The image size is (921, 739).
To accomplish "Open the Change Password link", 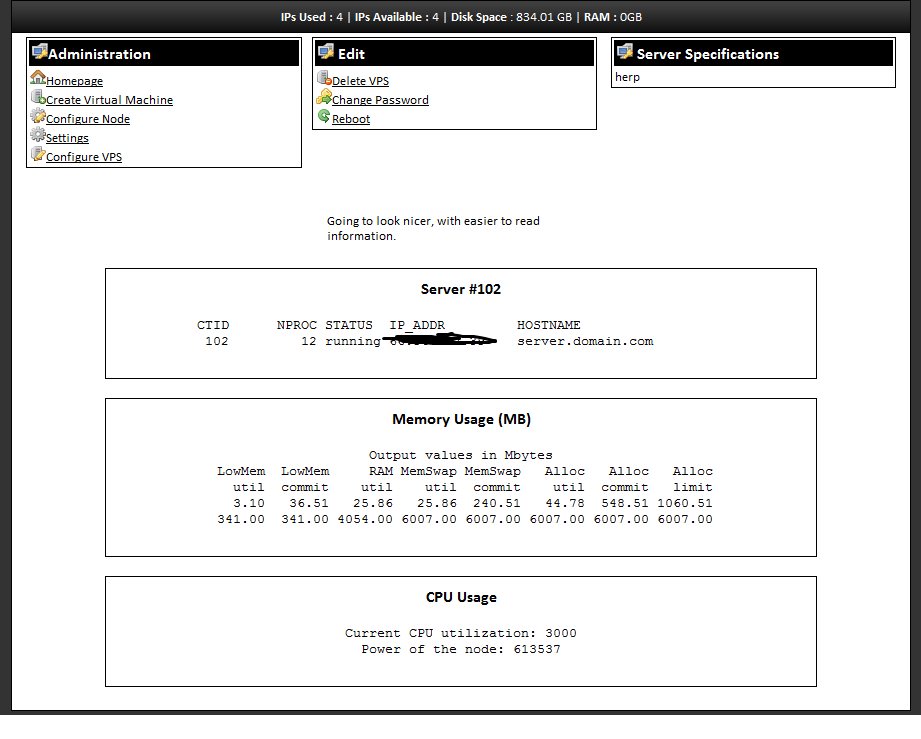I will (380, 100).
